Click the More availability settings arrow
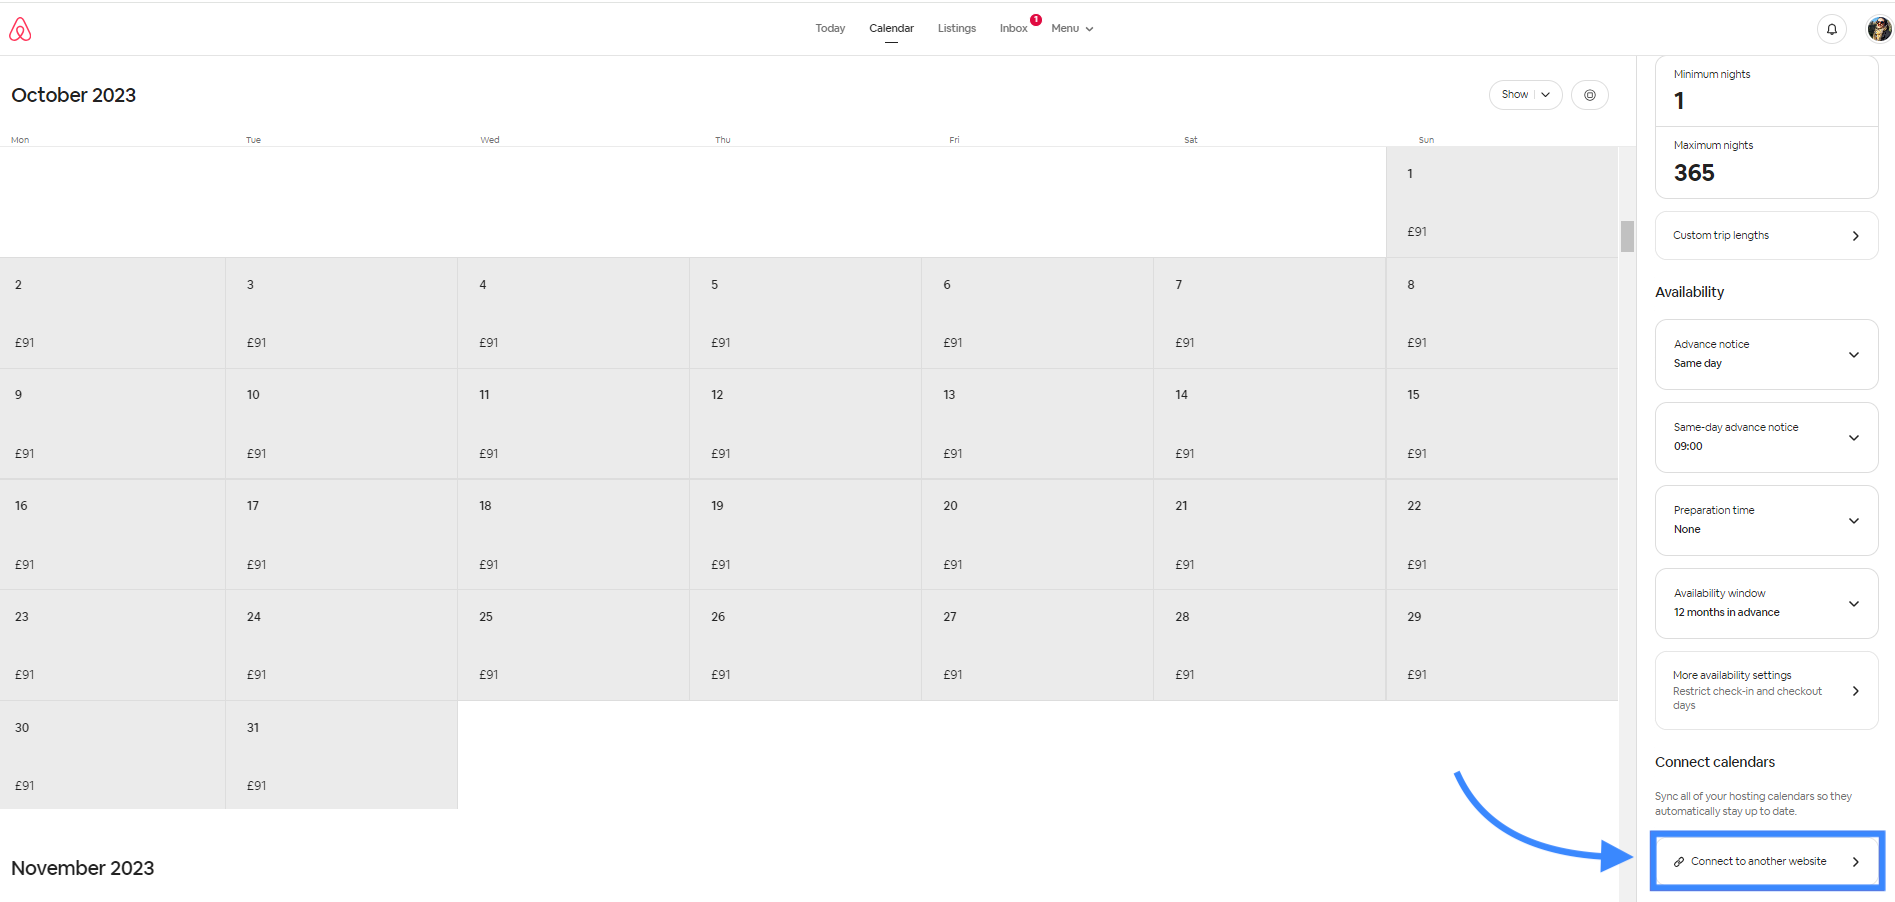The width and height of the screenshot is (1895, 902). [1855, 691]
